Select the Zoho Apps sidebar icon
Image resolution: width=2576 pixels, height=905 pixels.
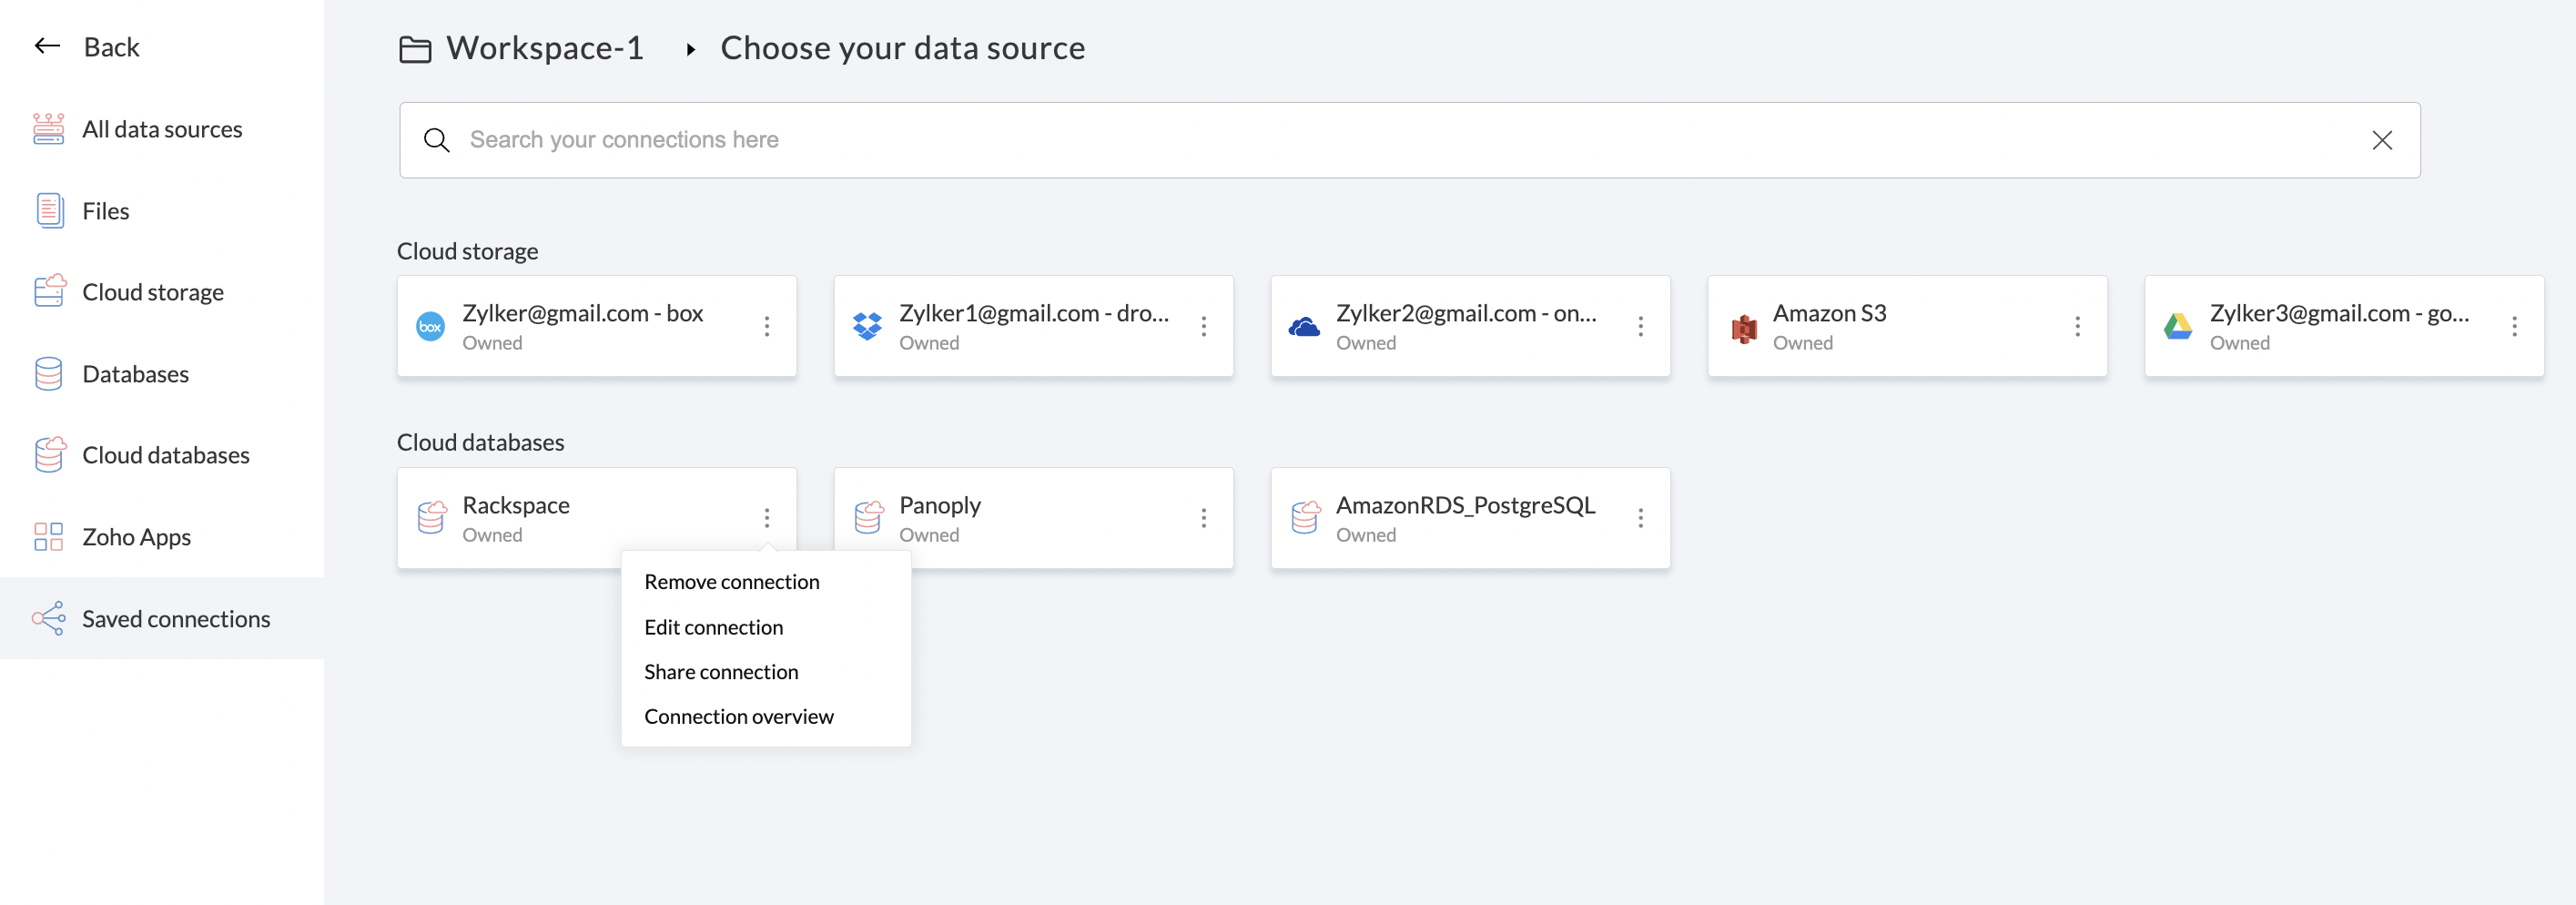48,537
